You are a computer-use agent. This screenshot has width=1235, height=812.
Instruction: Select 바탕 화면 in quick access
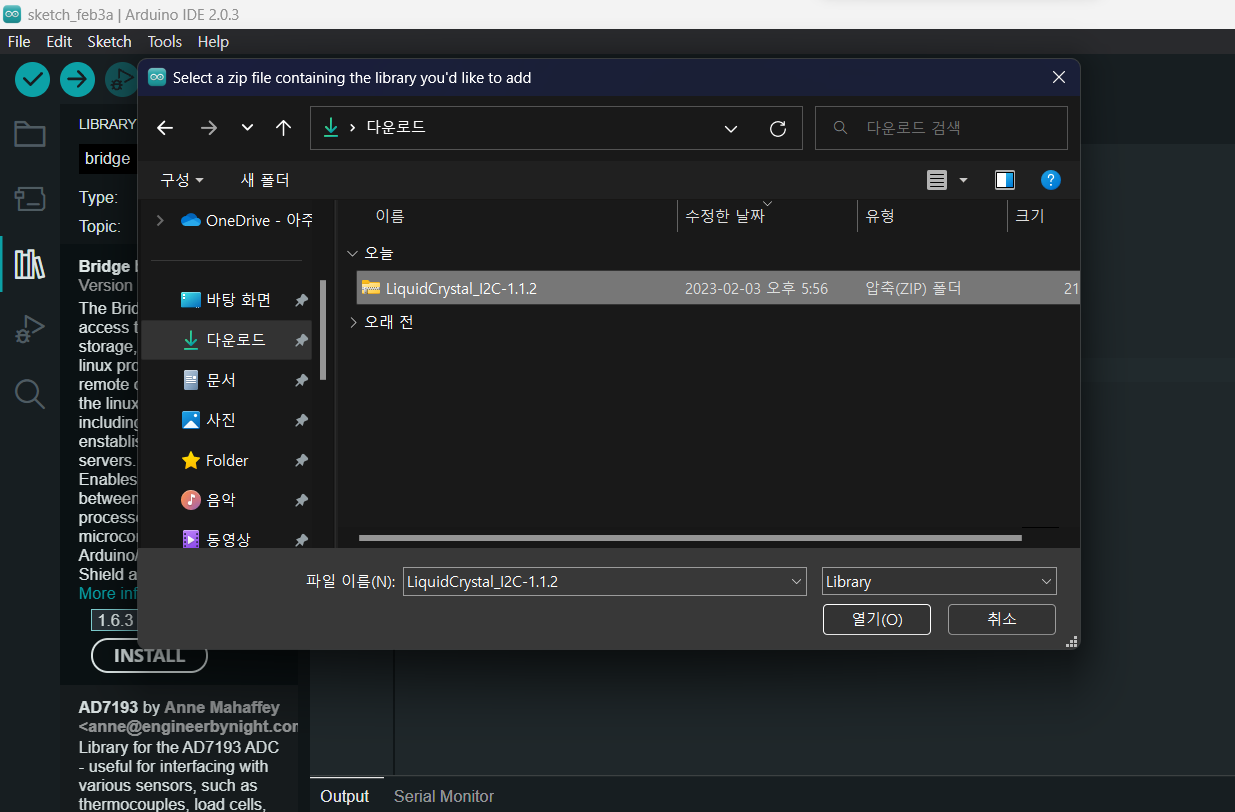click(226, 300)
